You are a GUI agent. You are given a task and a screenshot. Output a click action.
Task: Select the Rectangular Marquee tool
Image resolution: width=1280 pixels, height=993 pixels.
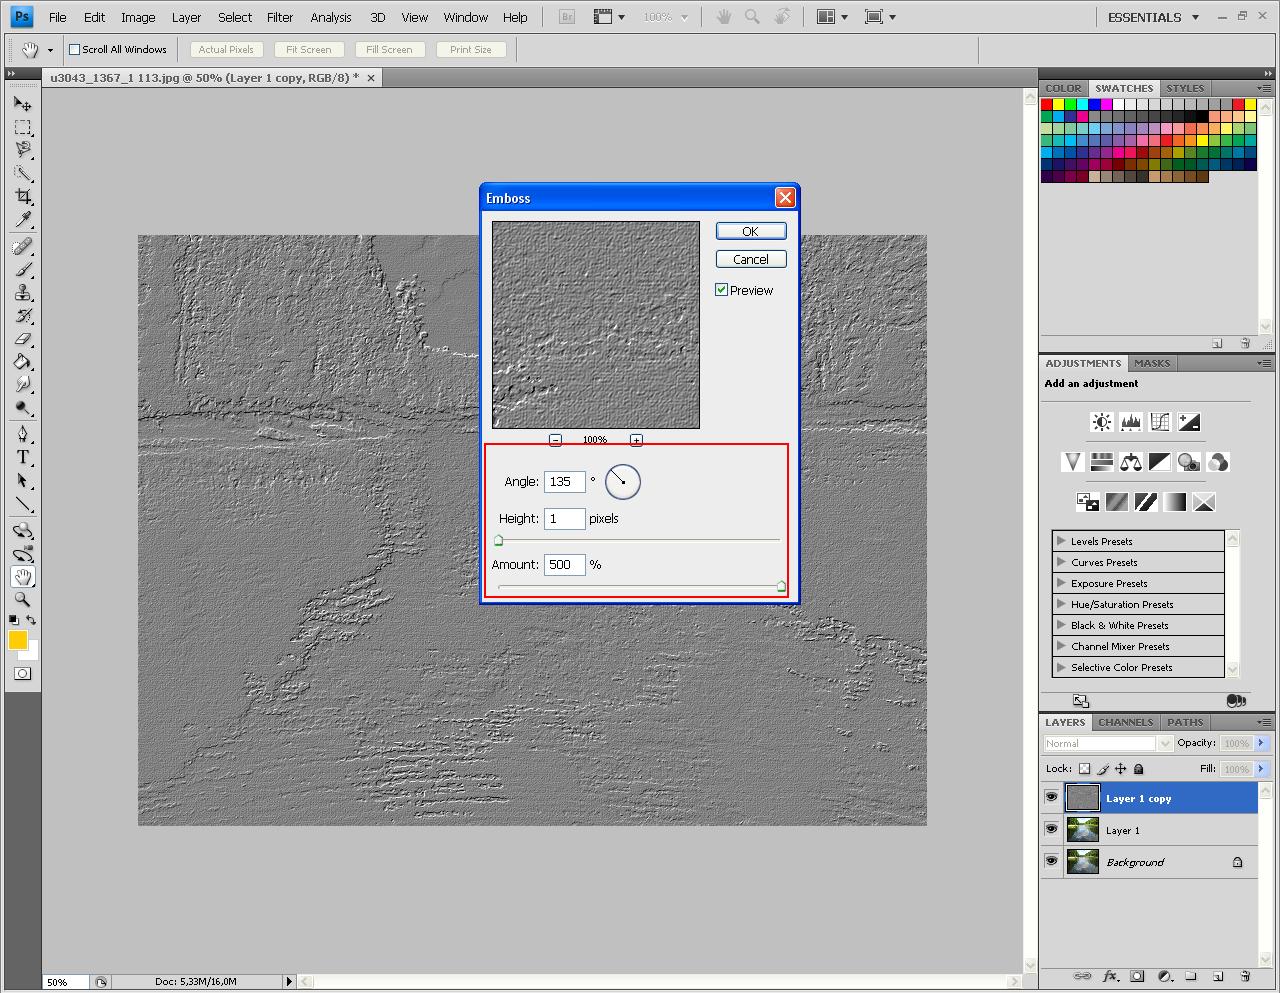[23, 127]
